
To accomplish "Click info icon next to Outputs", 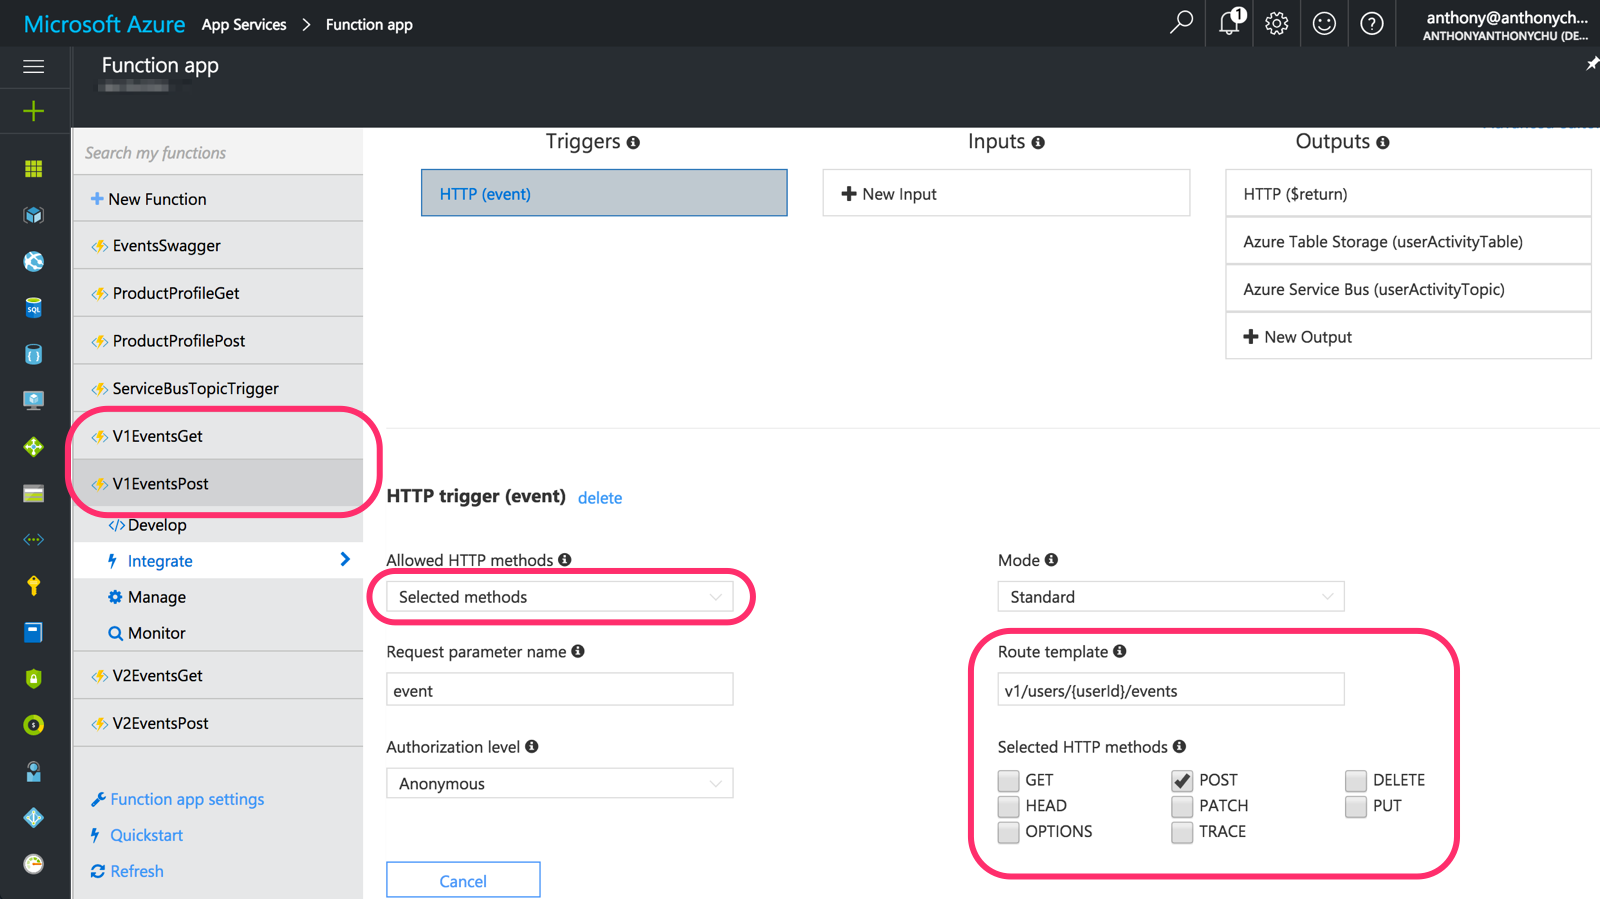I will click(1383, 143).
